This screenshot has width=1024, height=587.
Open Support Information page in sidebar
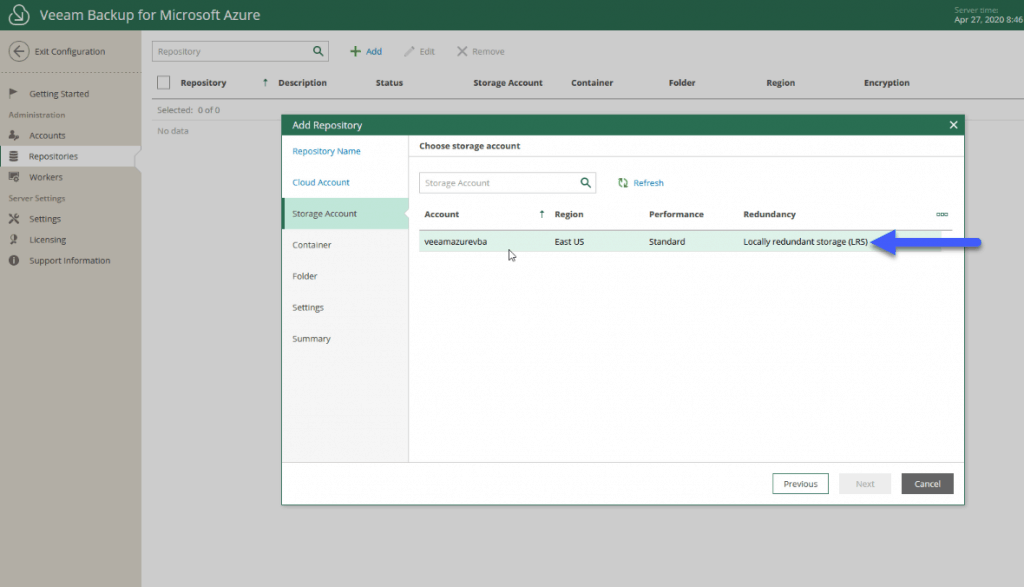coord(71,261)
